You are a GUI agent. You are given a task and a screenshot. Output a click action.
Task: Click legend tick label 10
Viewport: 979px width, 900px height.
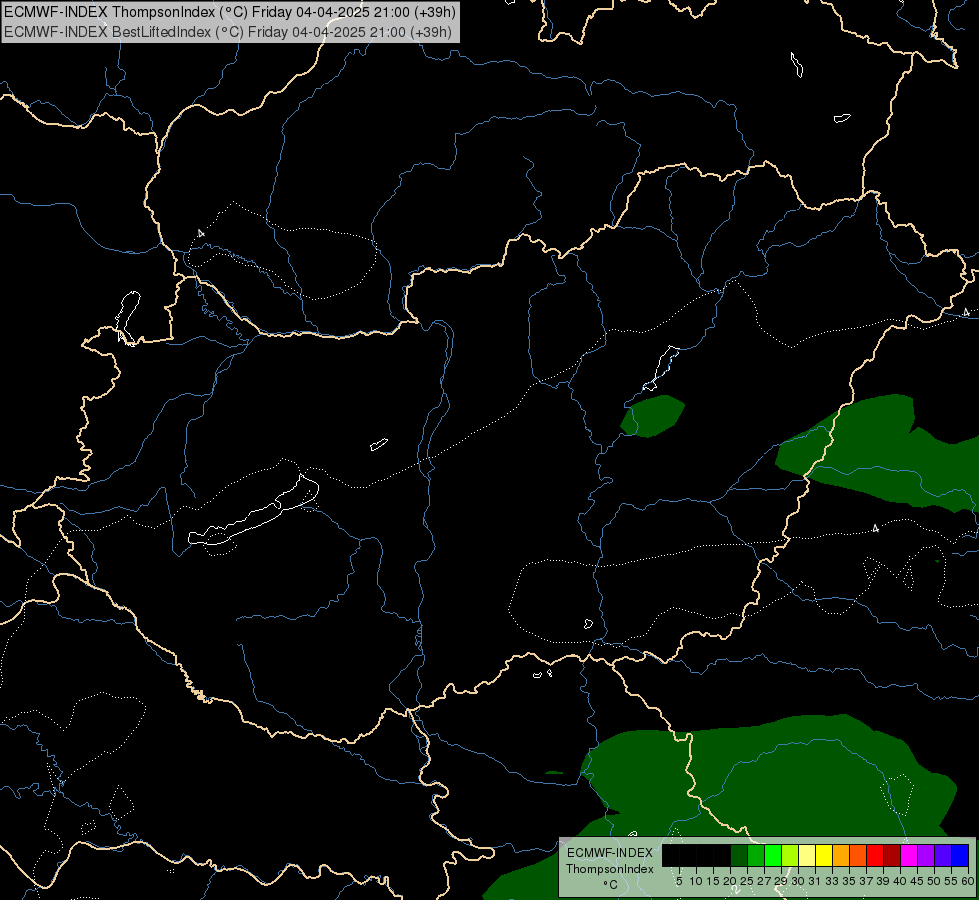696,881
